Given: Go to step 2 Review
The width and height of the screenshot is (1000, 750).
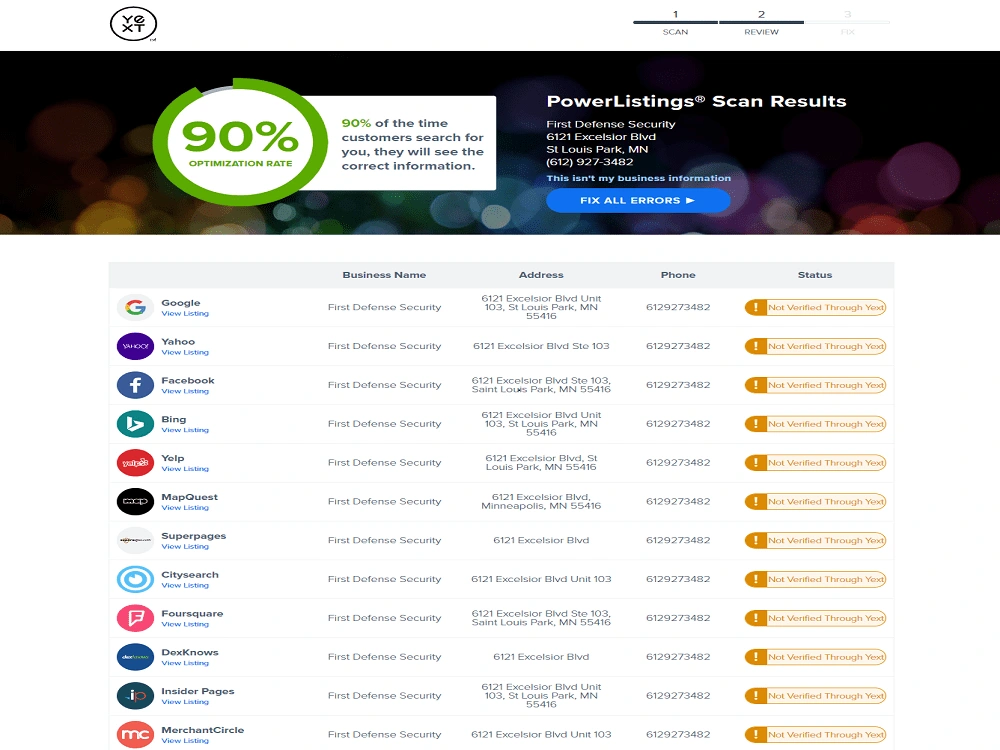Looking at the screenshot, I should tap(761, 22).
